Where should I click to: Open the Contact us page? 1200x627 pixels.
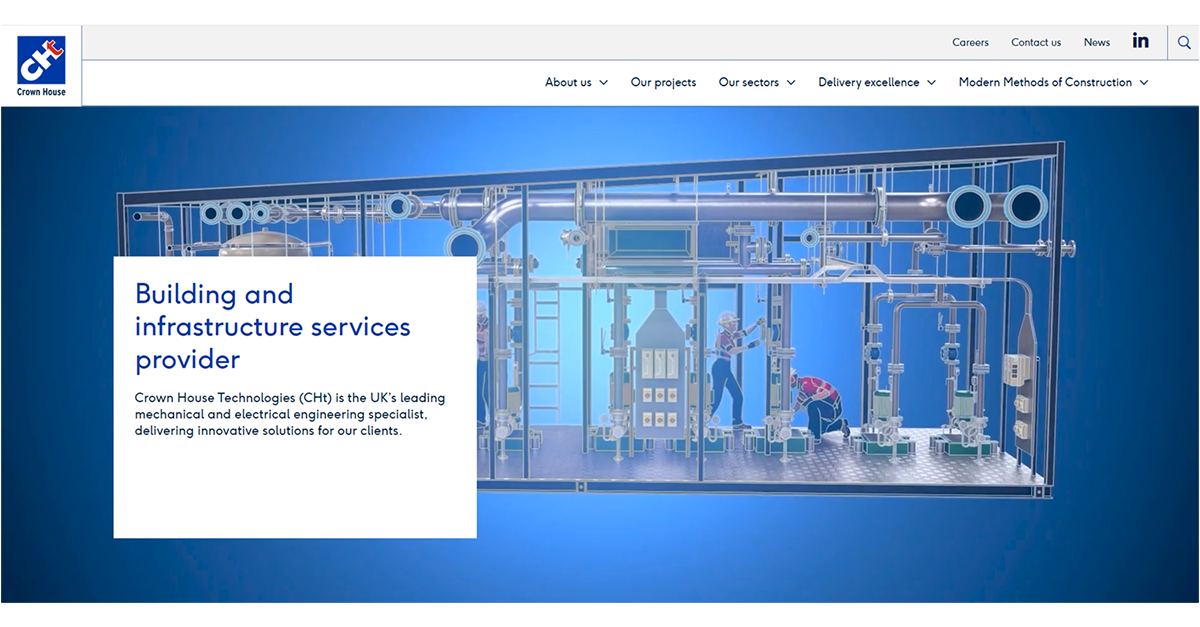pos(1035,42)
